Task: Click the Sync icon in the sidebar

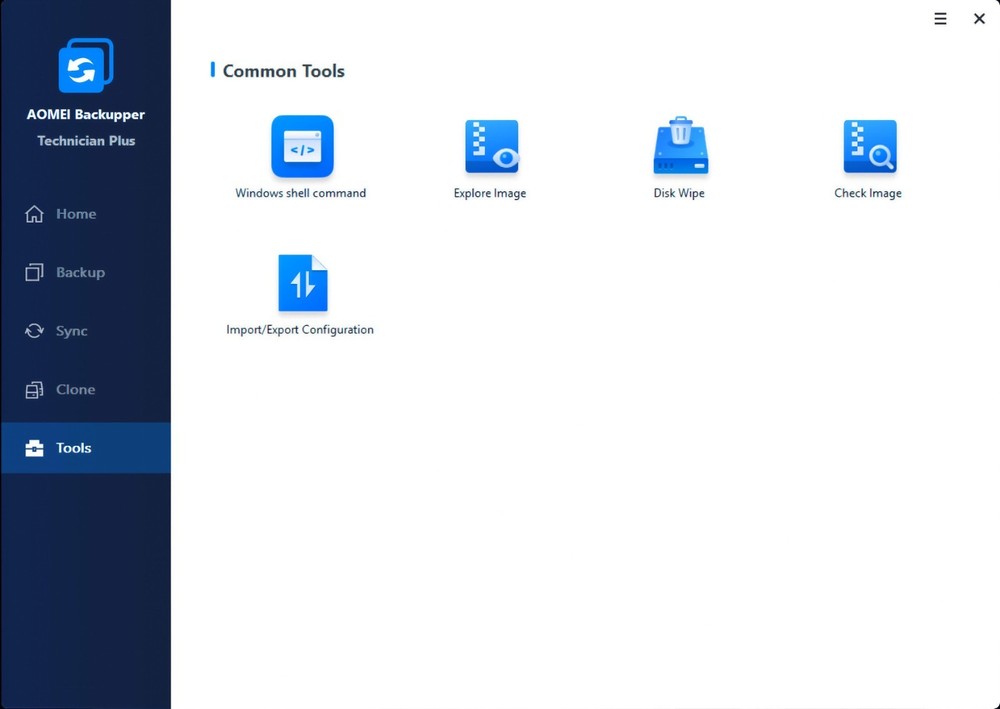Action: pyautogui.click(x=34, y=330)
